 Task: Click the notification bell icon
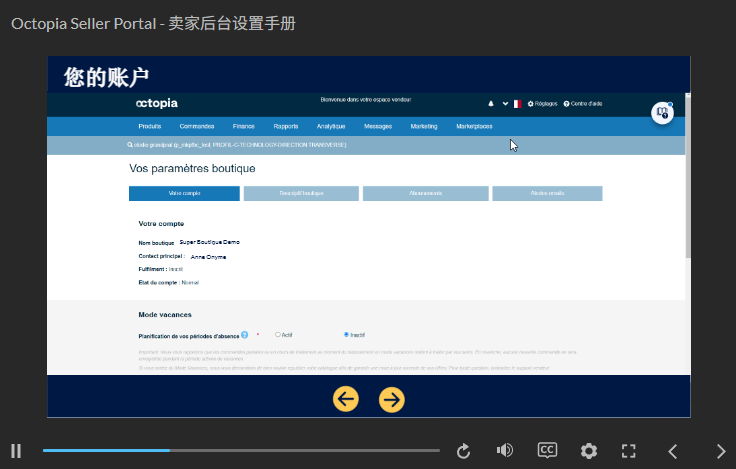(x=491, y=104)
